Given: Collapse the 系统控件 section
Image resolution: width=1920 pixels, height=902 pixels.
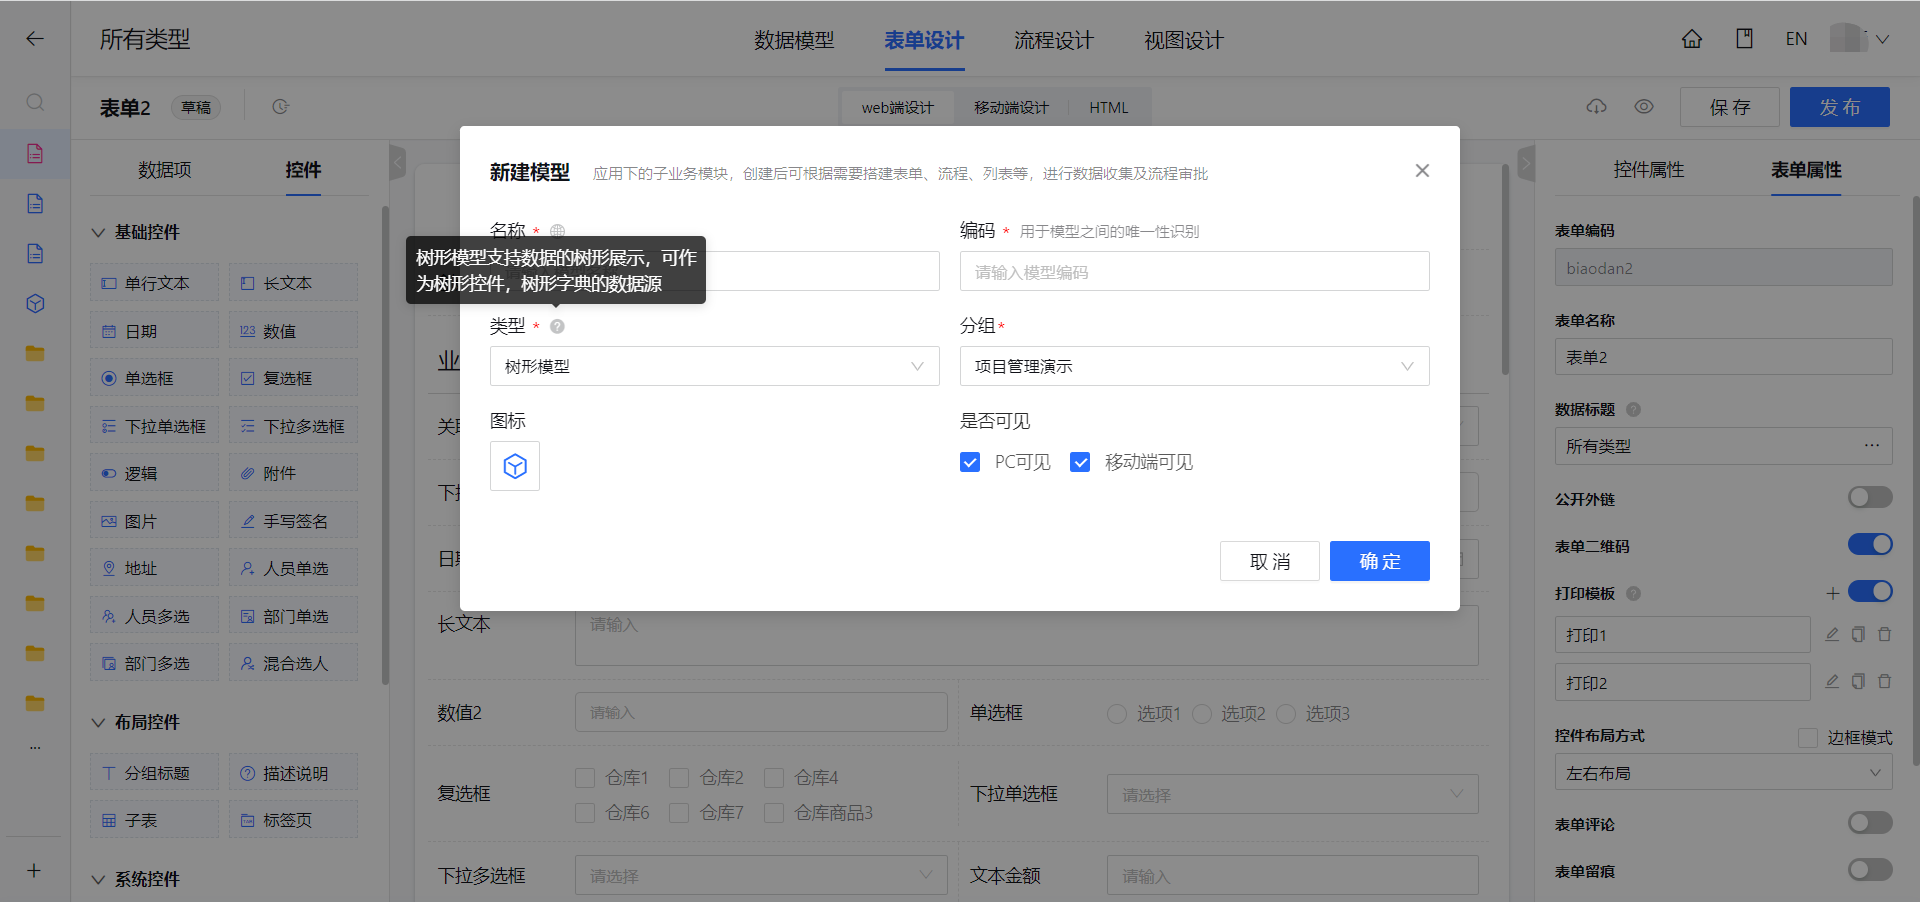Looking at the screenshot, I should 98,879.
